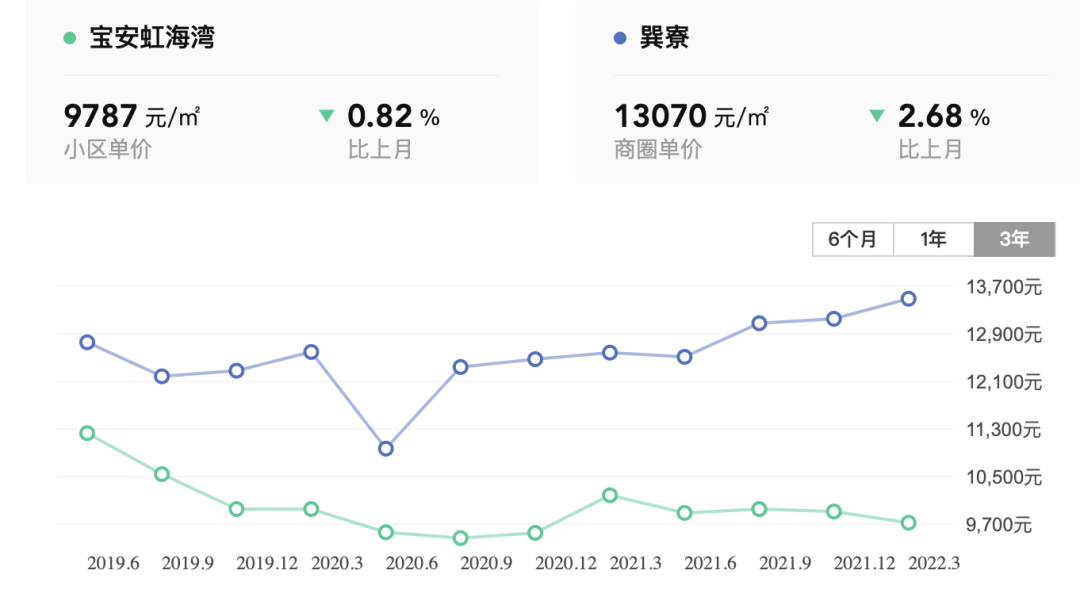The height and width of the screenshot is (601, 1080).
Task: Click the green down arrow beside 0.82%
Action: (x=326, y=116)
